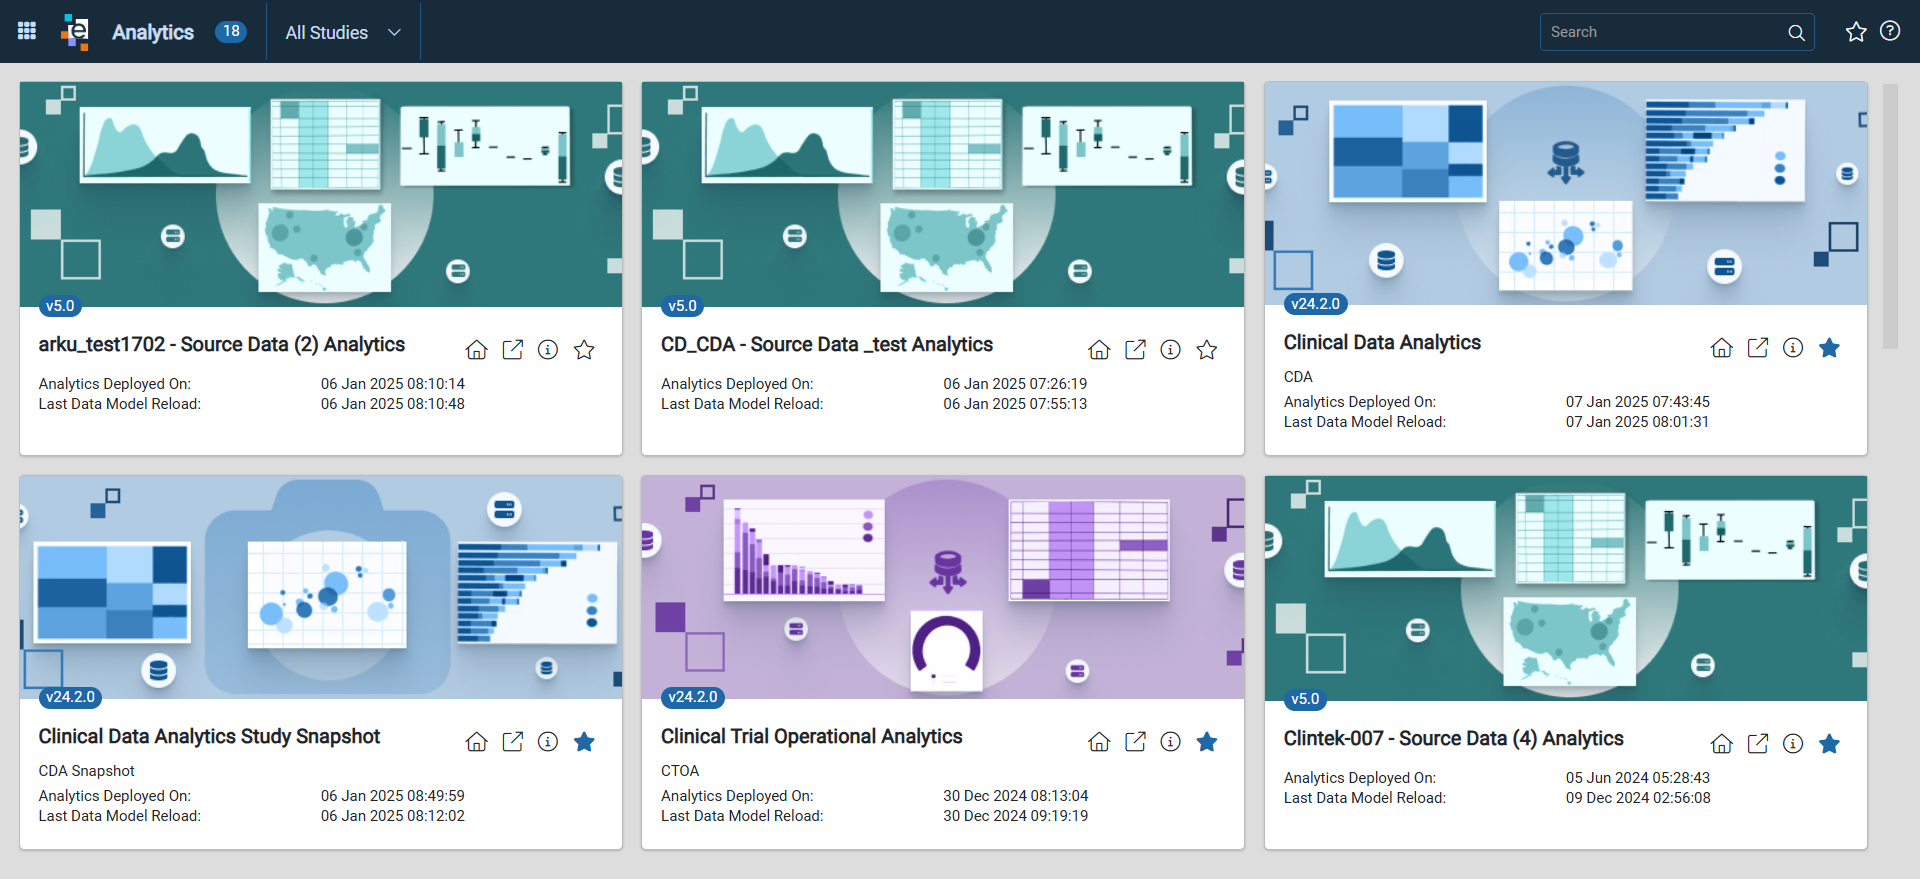Viewport: 1920px width, 879px height.
Task: Open the apps grid launcher icon
Action: (27, 31)
